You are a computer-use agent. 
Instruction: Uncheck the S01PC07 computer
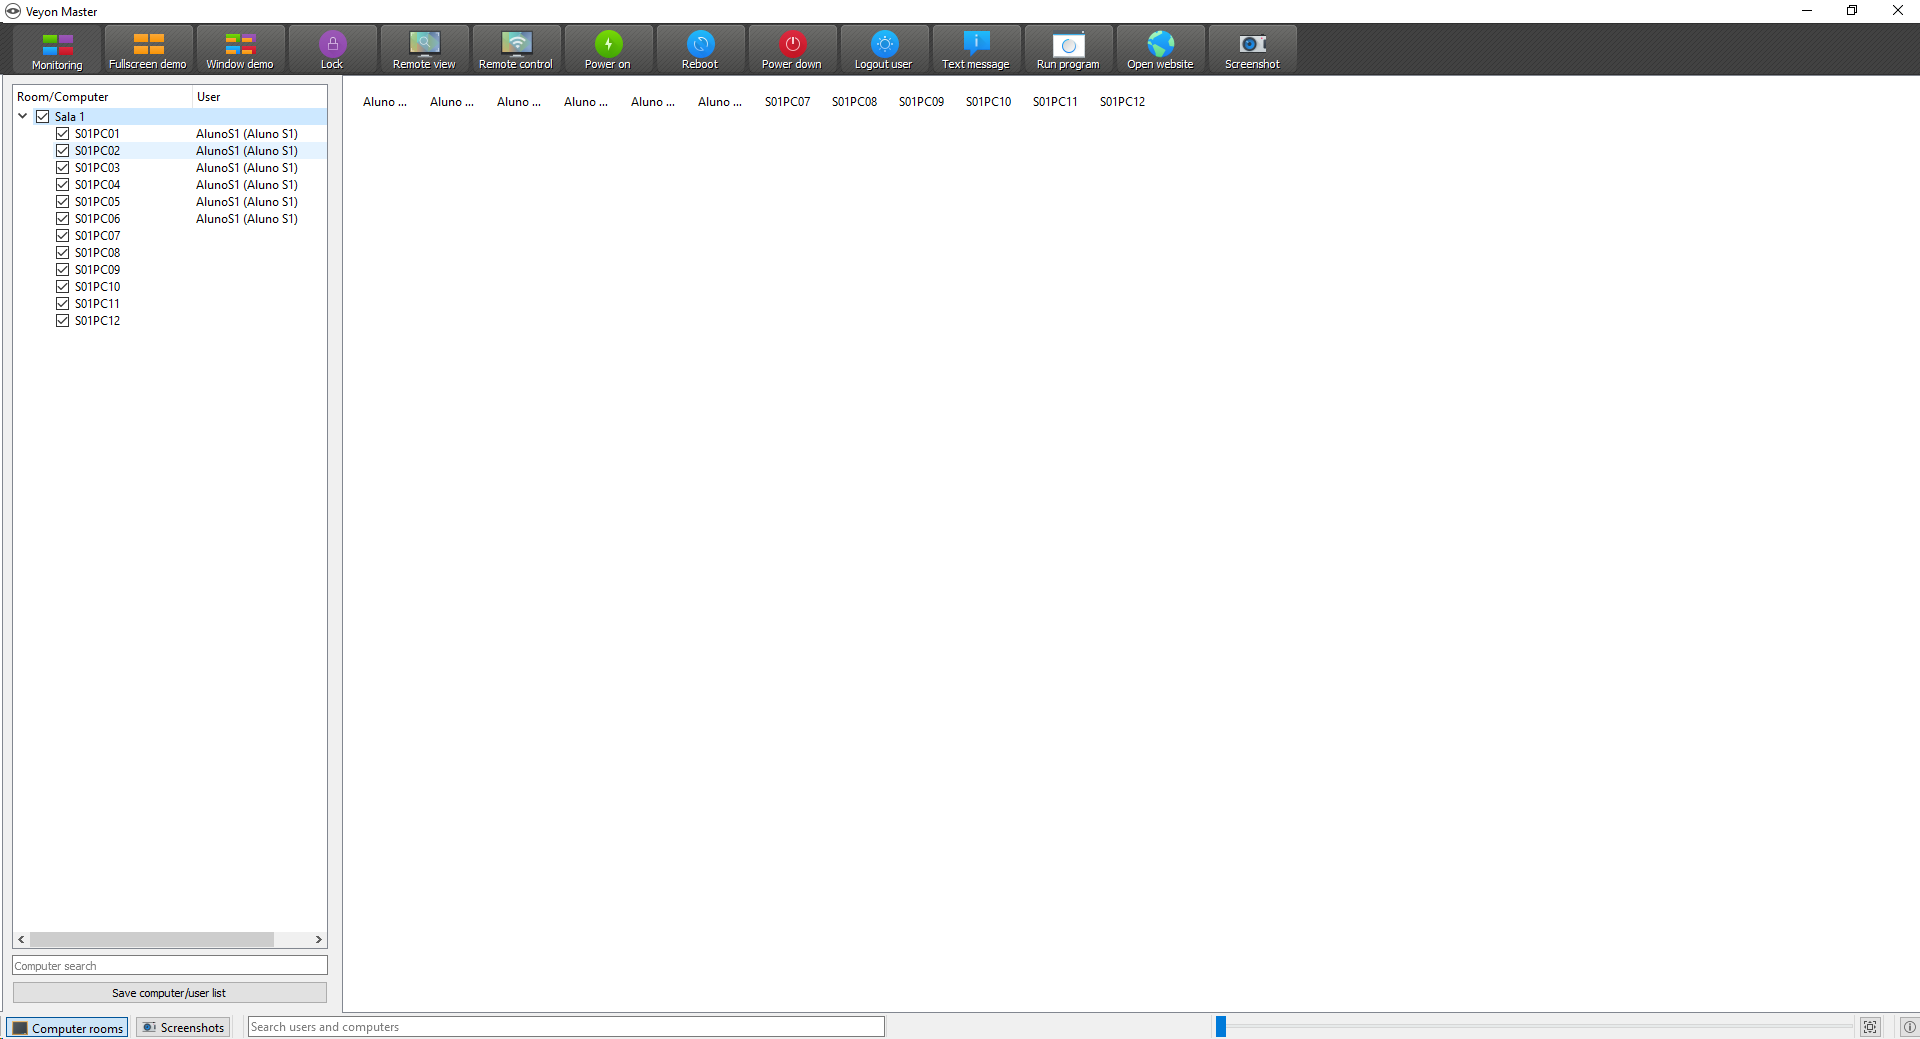tap(62, 235)
